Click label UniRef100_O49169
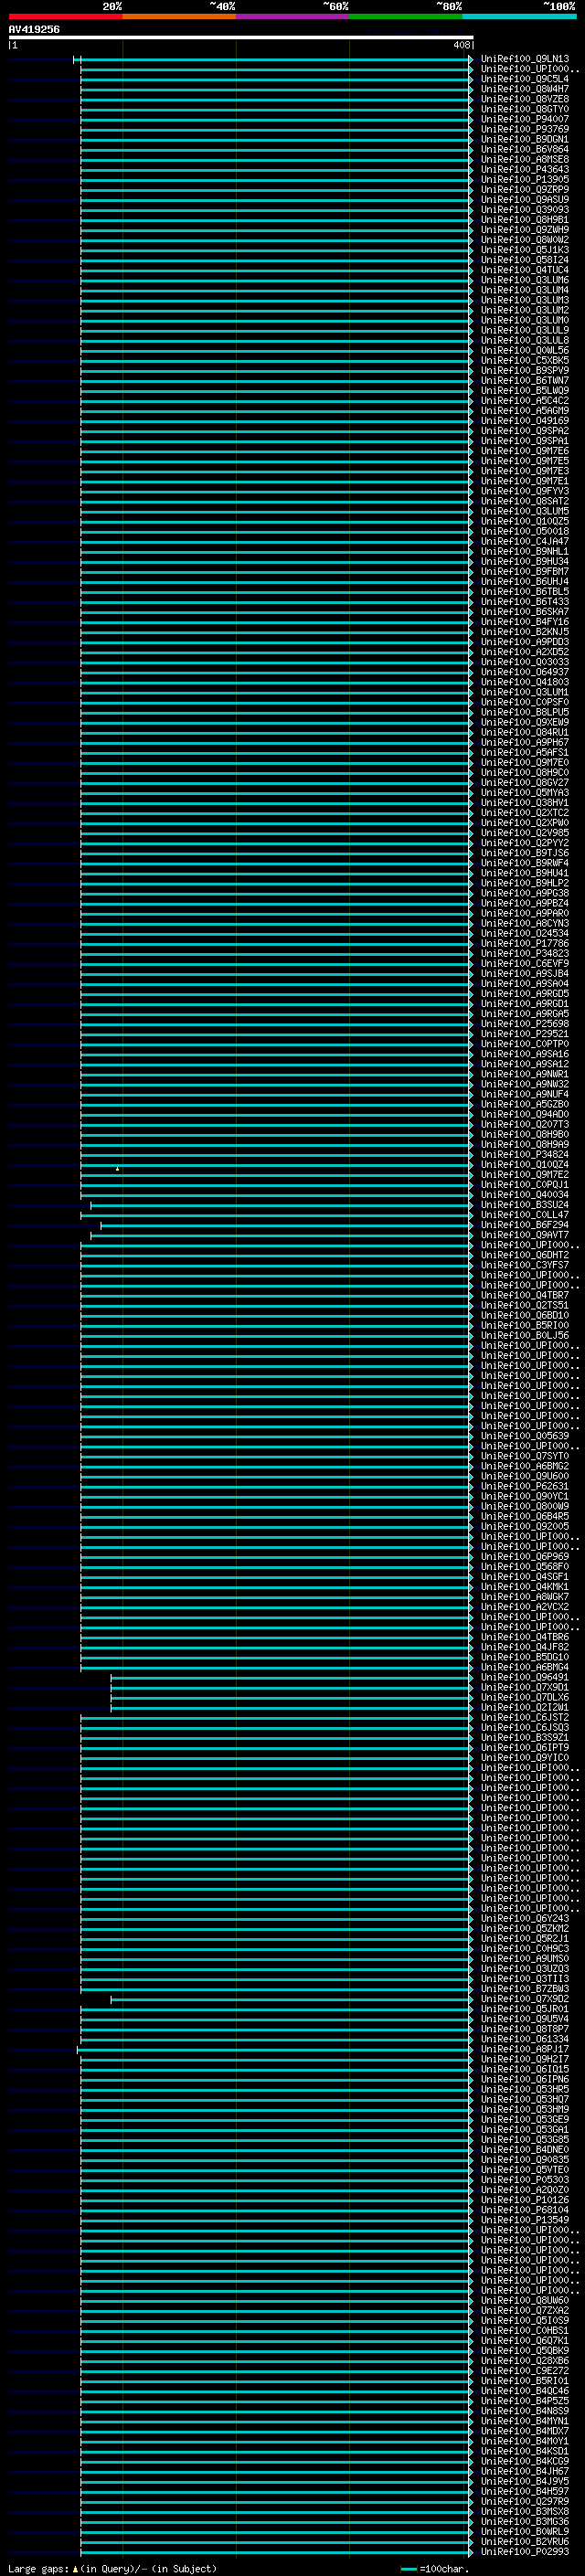The width and height of the screenshot is (585, 2576). point(524,420)
